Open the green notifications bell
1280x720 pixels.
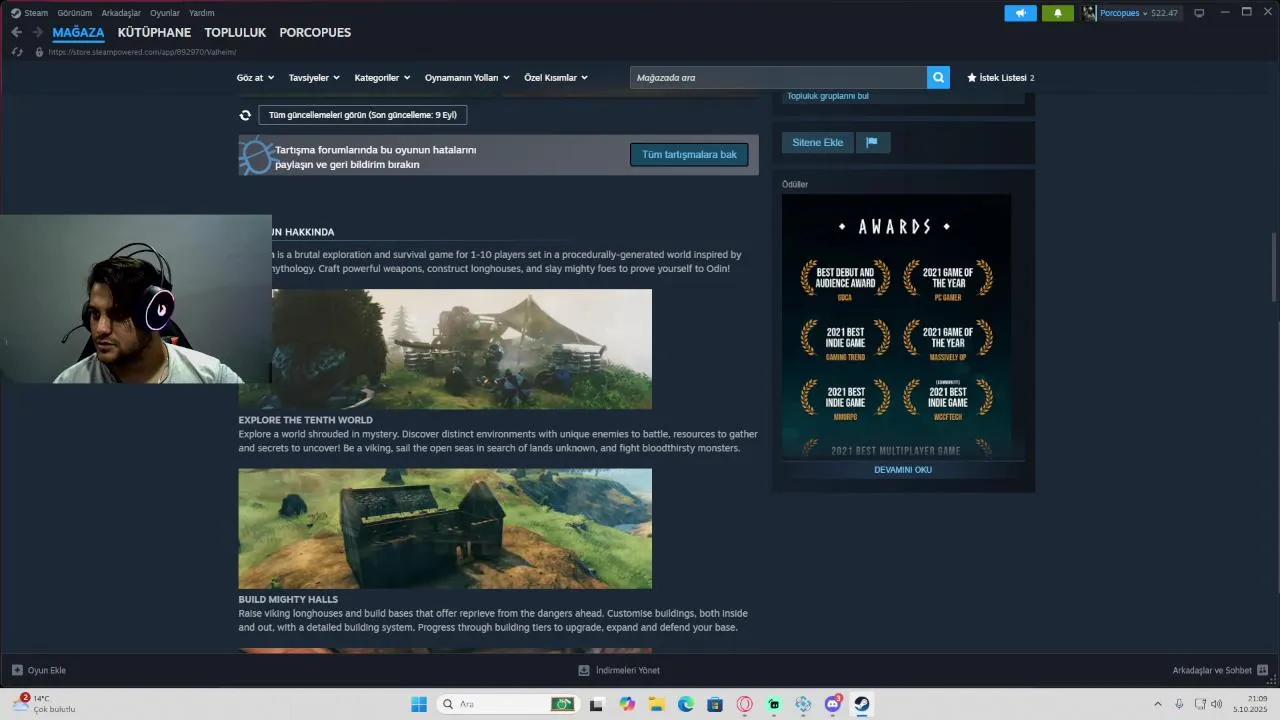tap(1057, 13)
